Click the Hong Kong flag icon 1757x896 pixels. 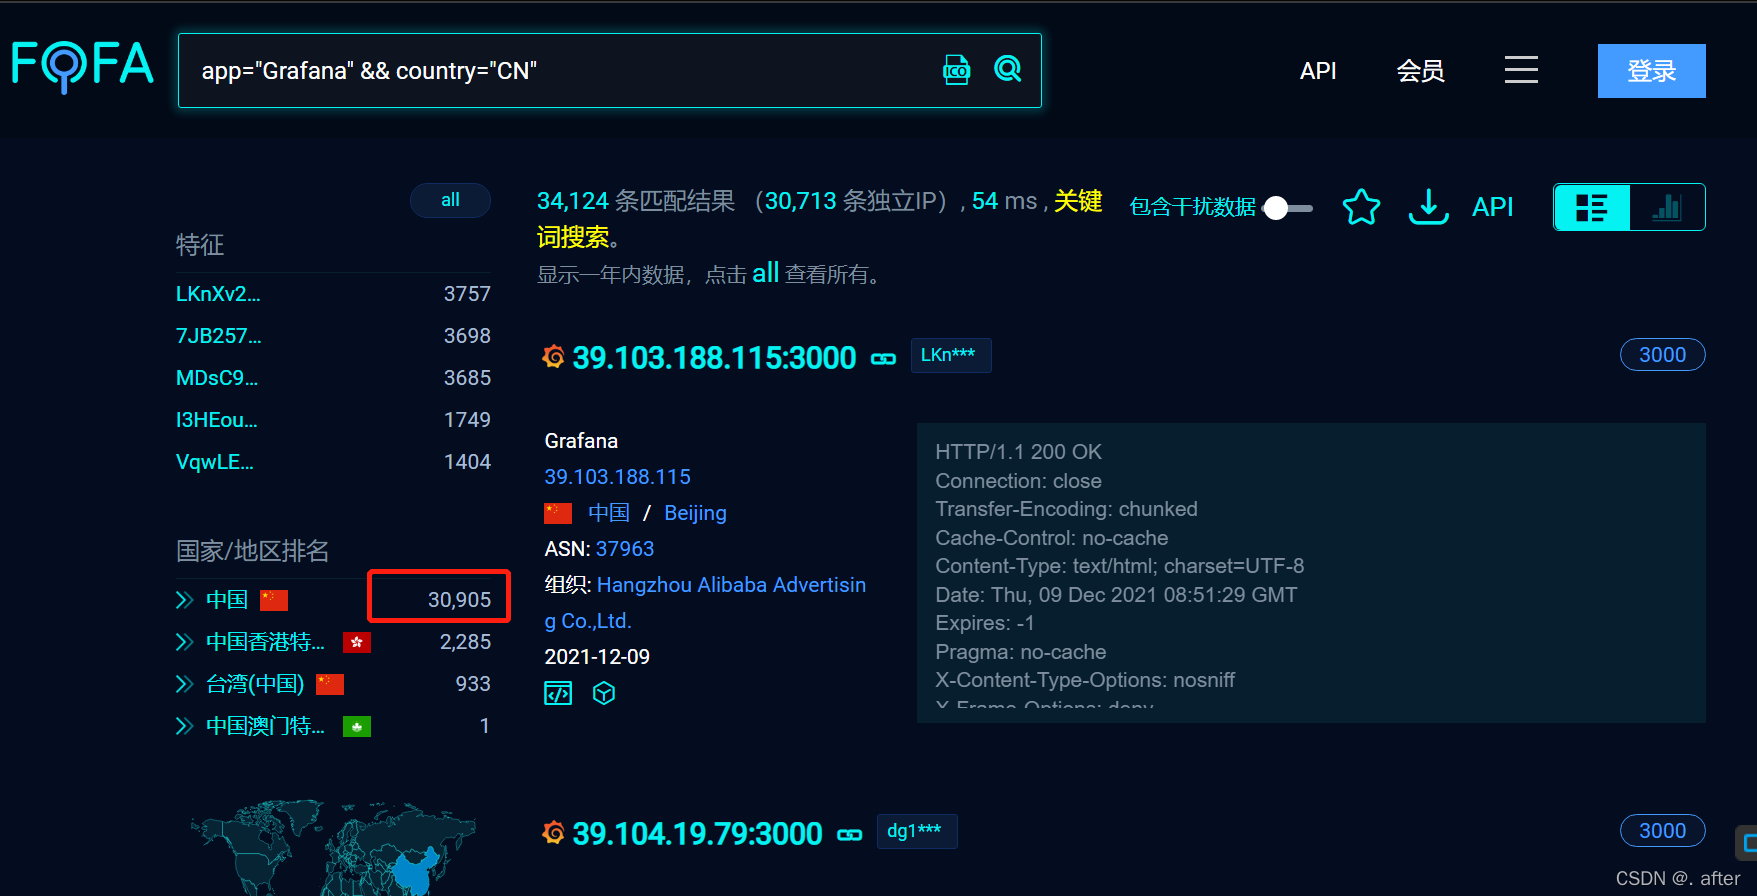pos(357,642)
